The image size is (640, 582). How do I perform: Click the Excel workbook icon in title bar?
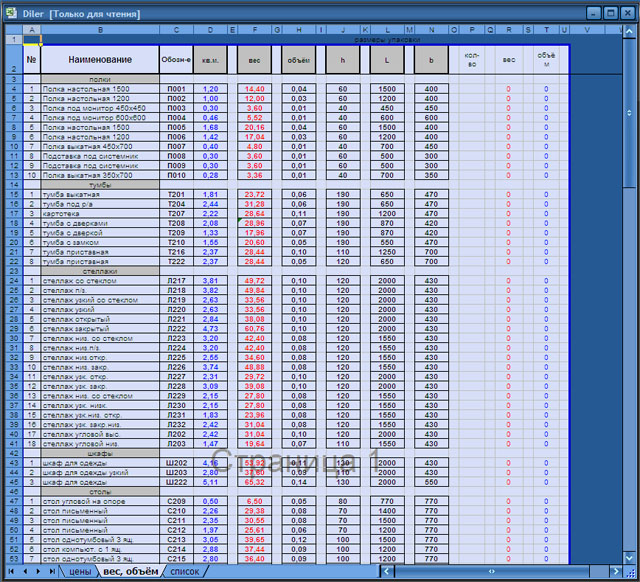[x=11, y=13]
